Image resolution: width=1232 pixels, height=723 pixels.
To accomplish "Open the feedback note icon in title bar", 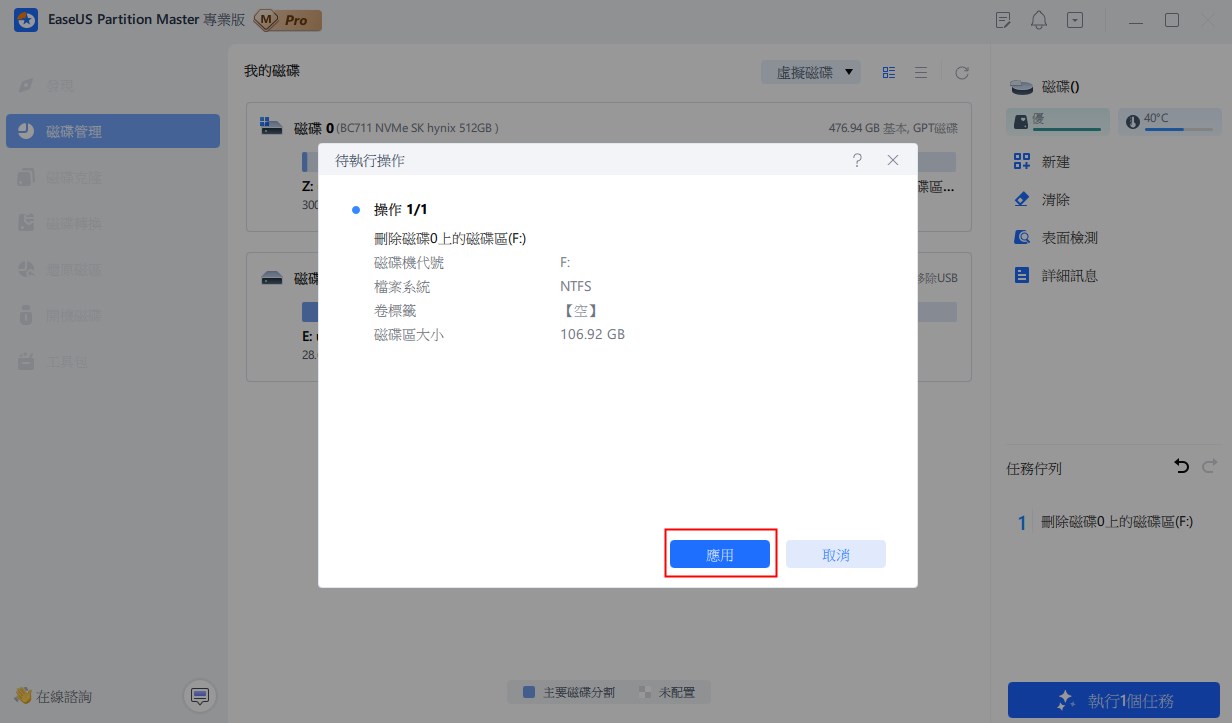I will 1003,20.
